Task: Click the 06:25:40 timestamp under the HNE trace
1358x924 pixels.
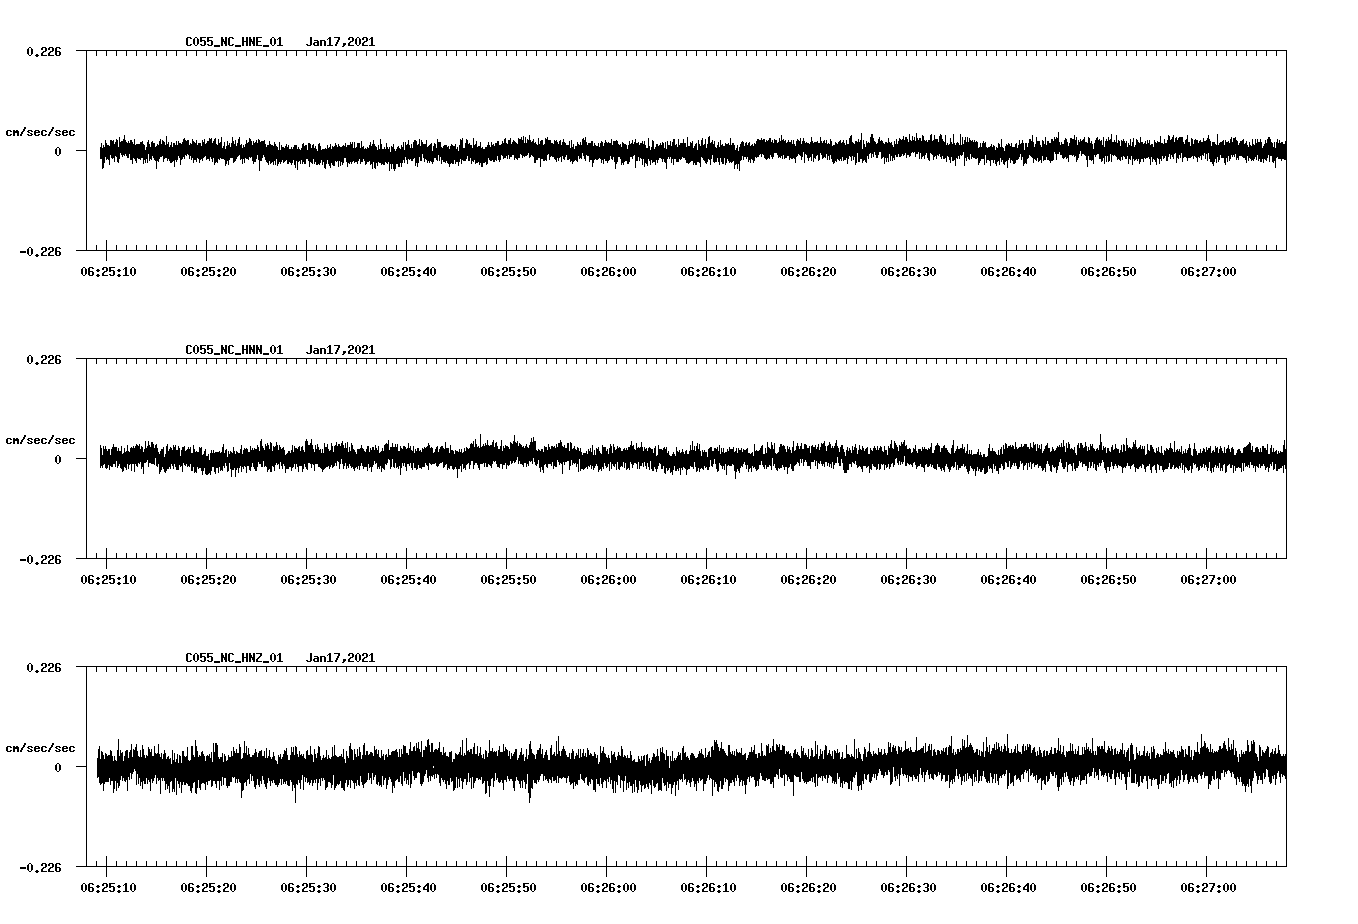Action: coord(408,269)
